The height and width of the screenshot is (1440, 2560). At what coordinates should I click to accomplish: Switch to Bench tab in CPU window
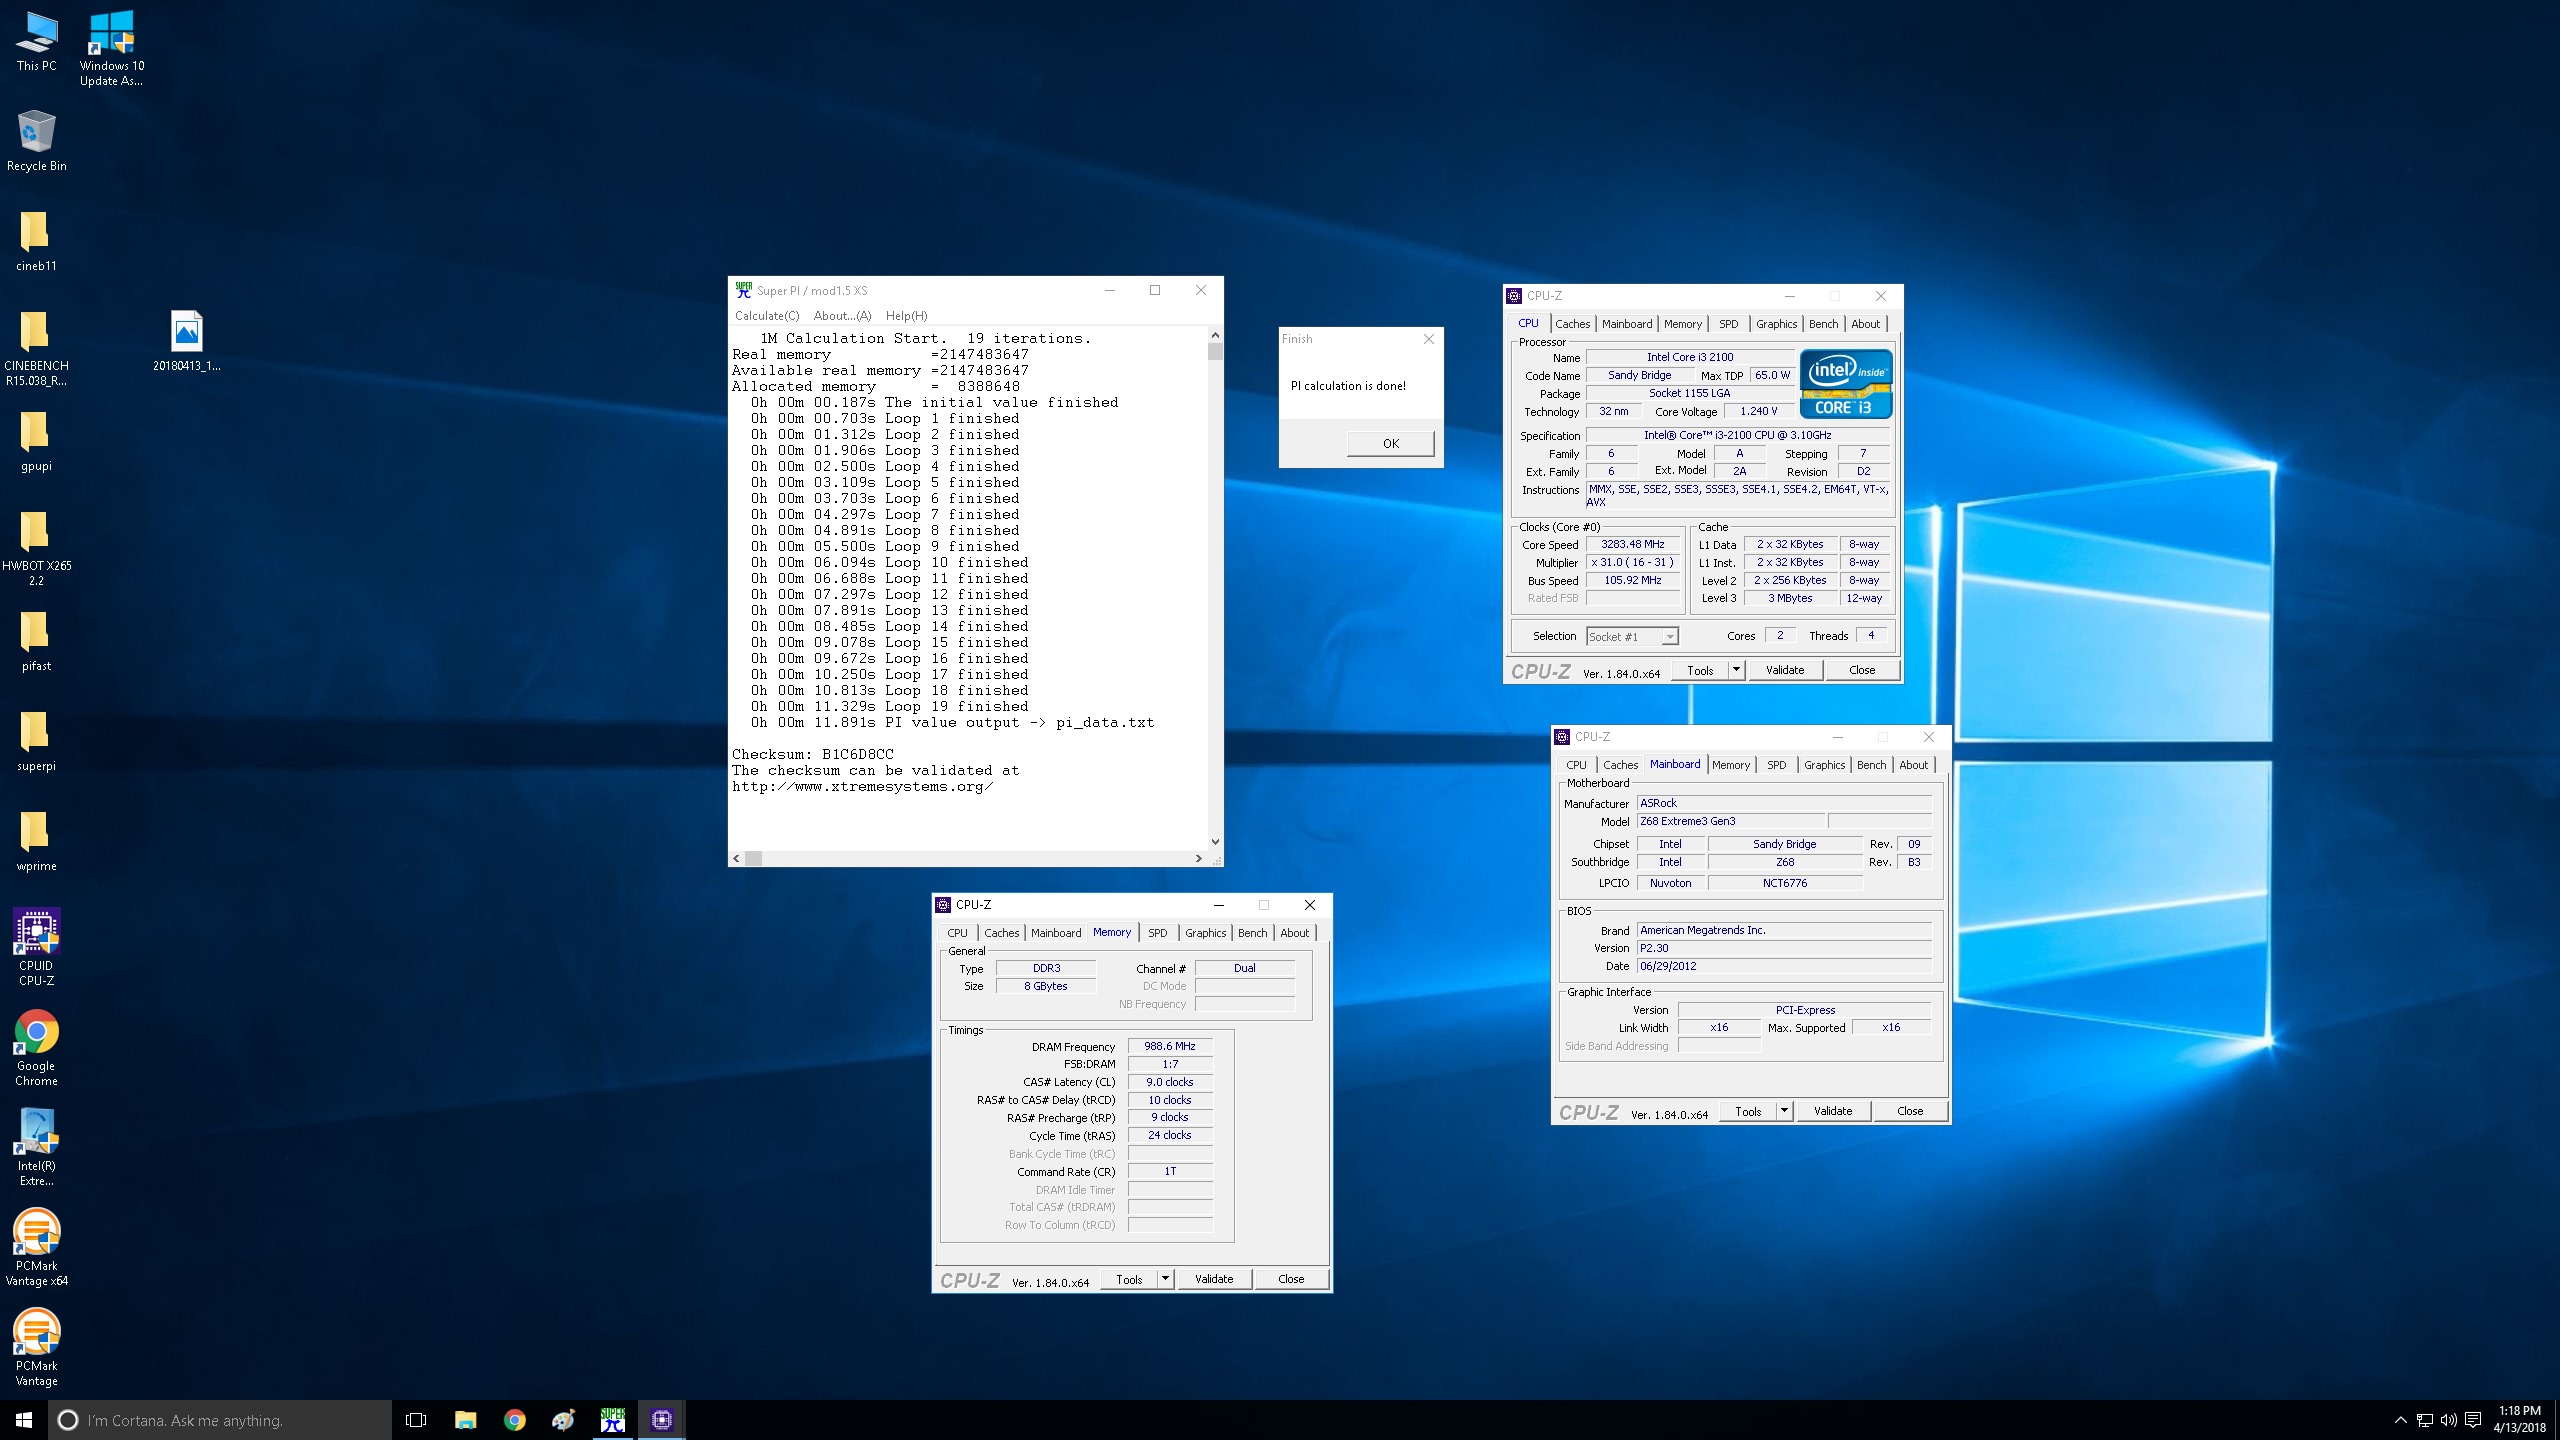1823,324
